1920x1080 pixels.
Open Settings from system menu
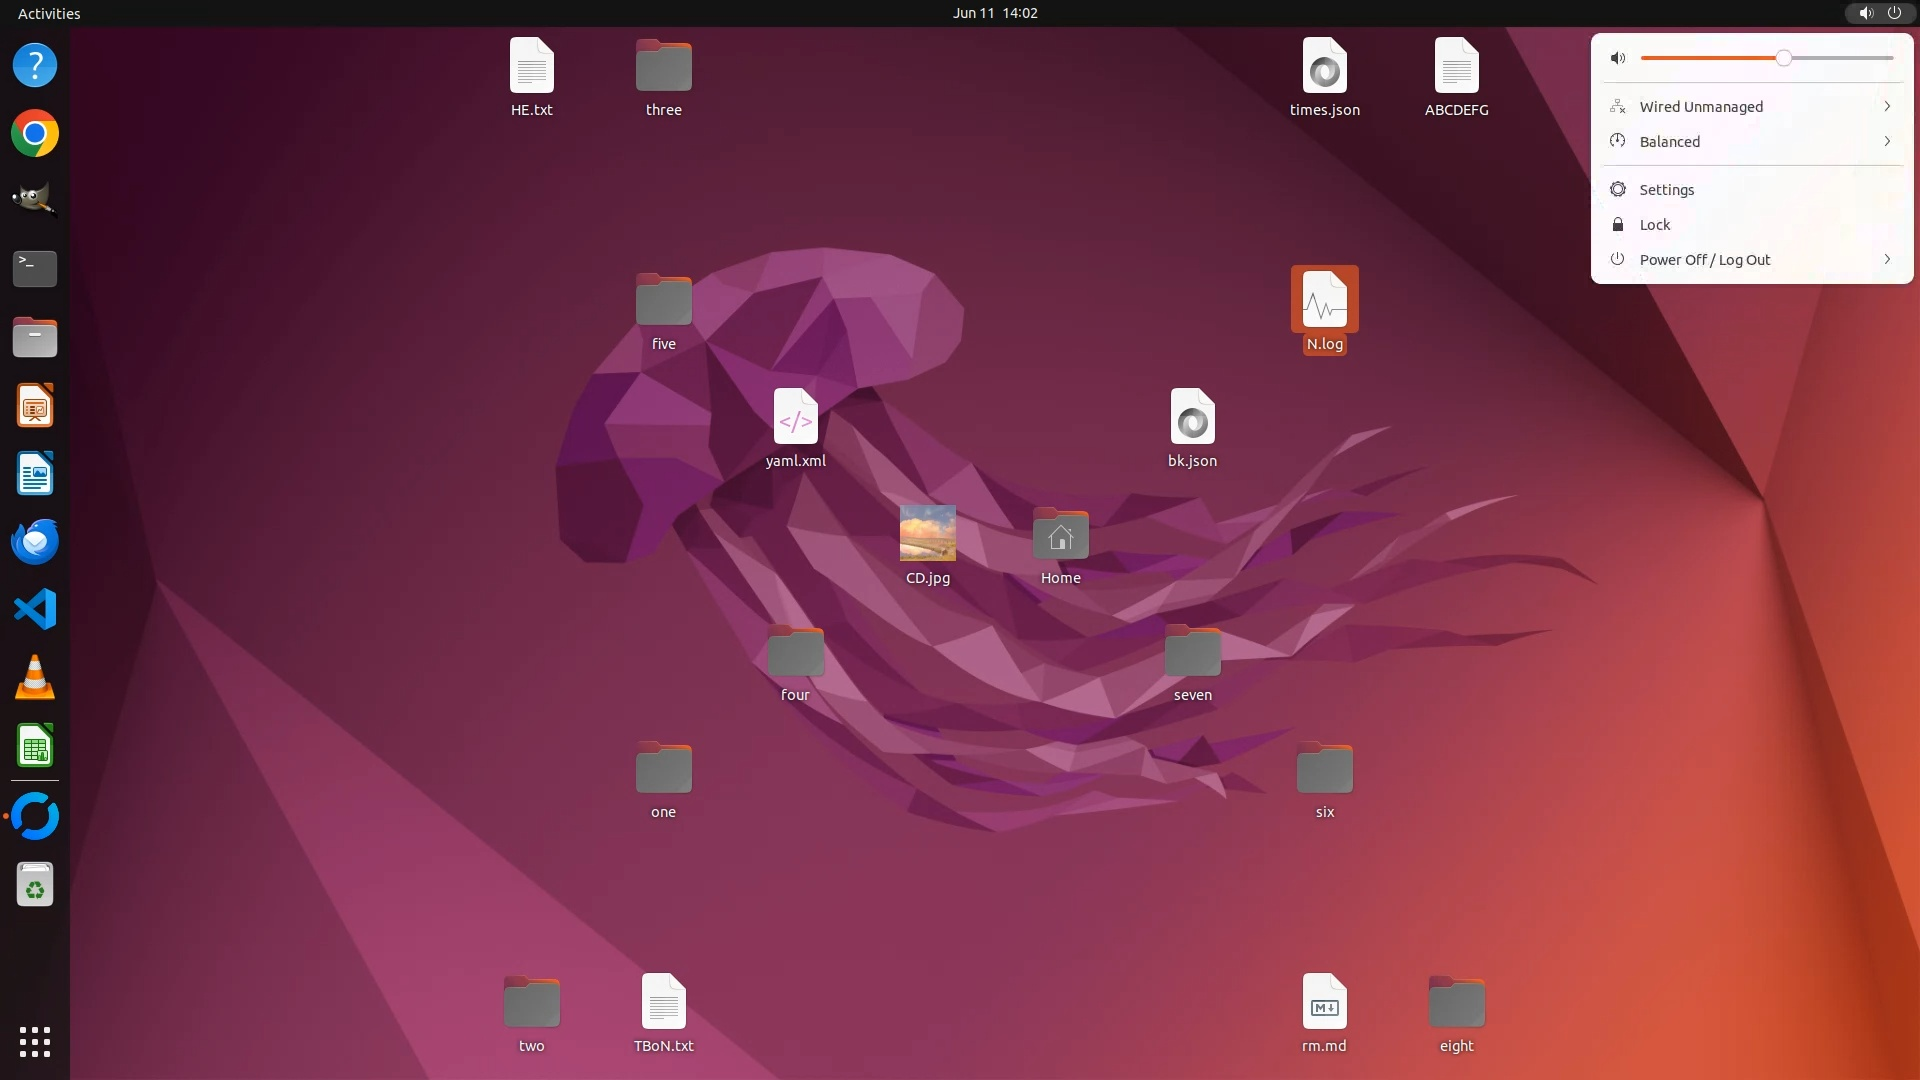coord(1666,190)
